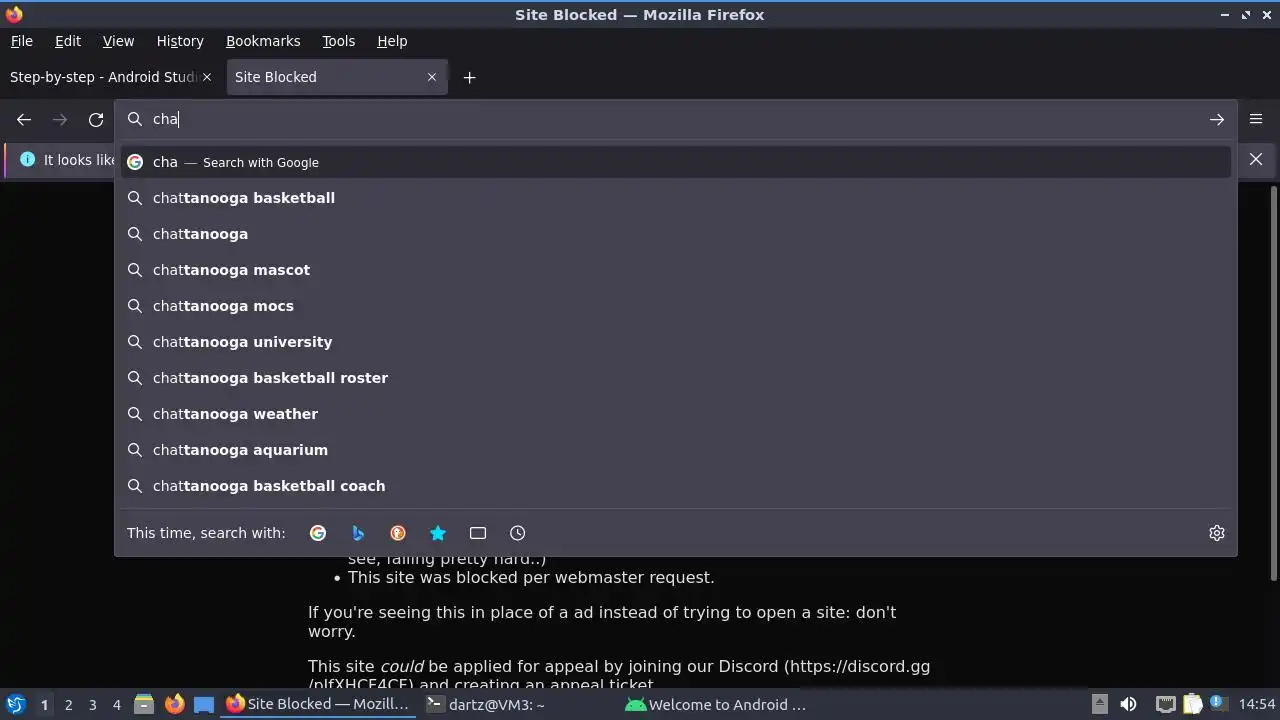Search this time with DuckDuckGo icon
The height and width of the screenshot is (720, 1280).
click(398, 533)
